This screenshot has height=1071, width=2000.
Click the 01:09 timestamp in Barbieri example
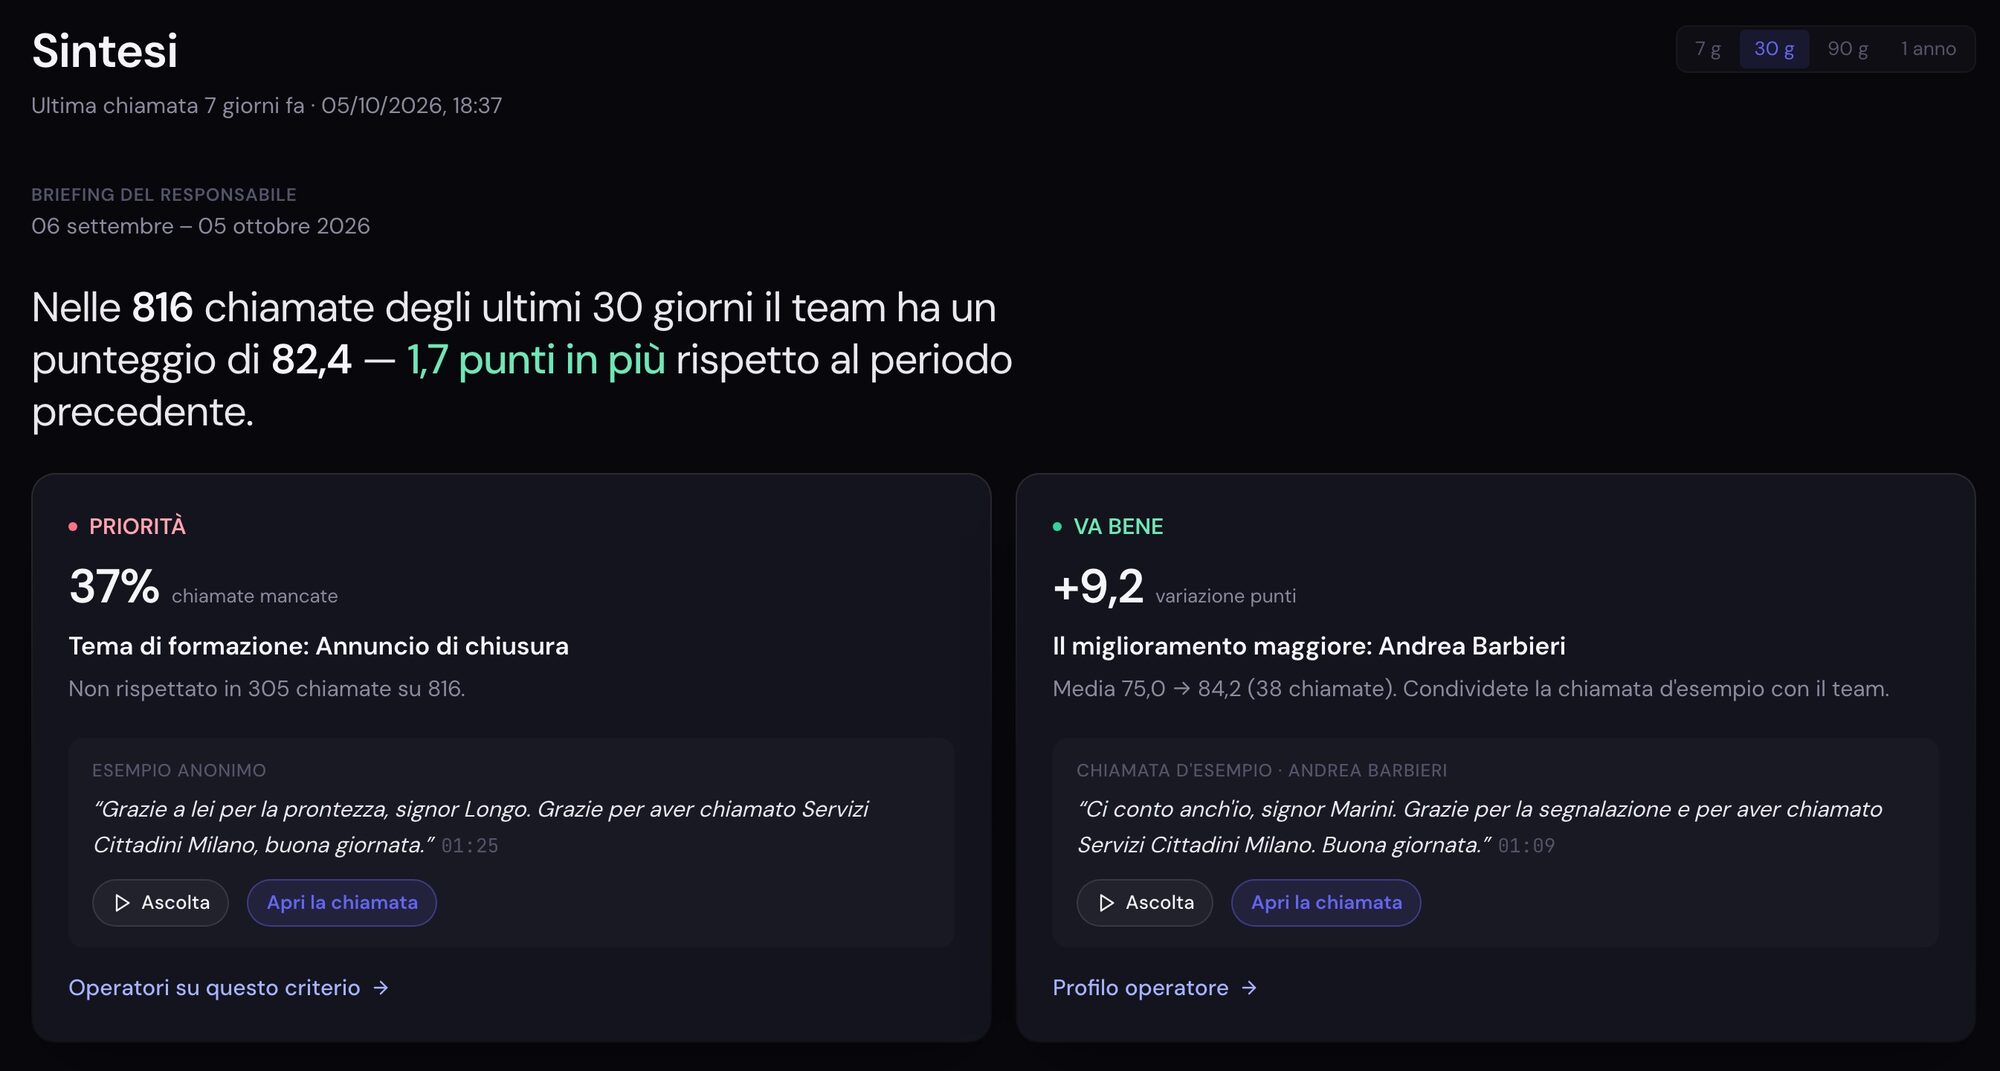click(1526, 846)
